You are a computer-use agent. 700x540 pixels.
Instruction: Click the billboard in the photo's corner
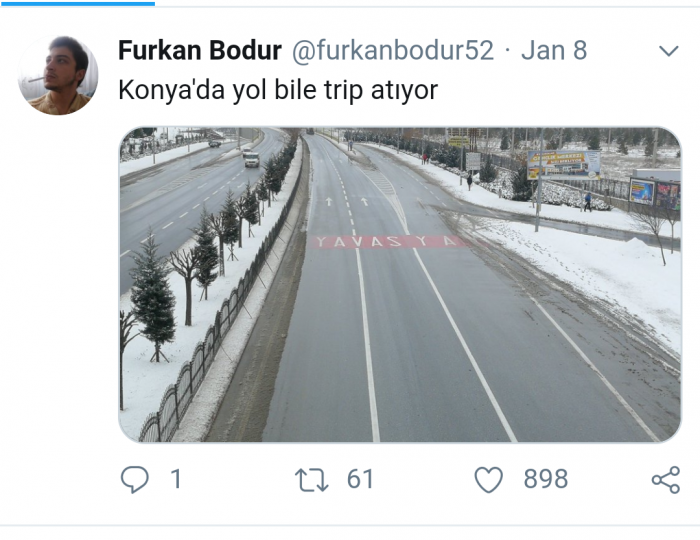point(564,165)
